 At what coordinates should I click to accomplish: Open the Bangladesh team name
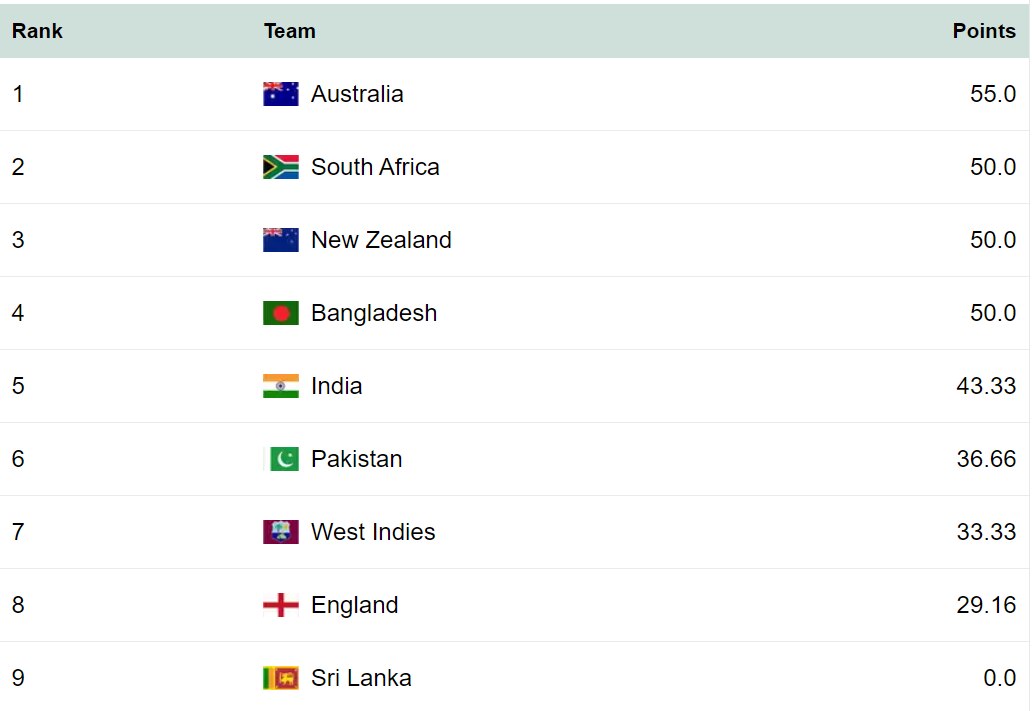pos(374,313)
